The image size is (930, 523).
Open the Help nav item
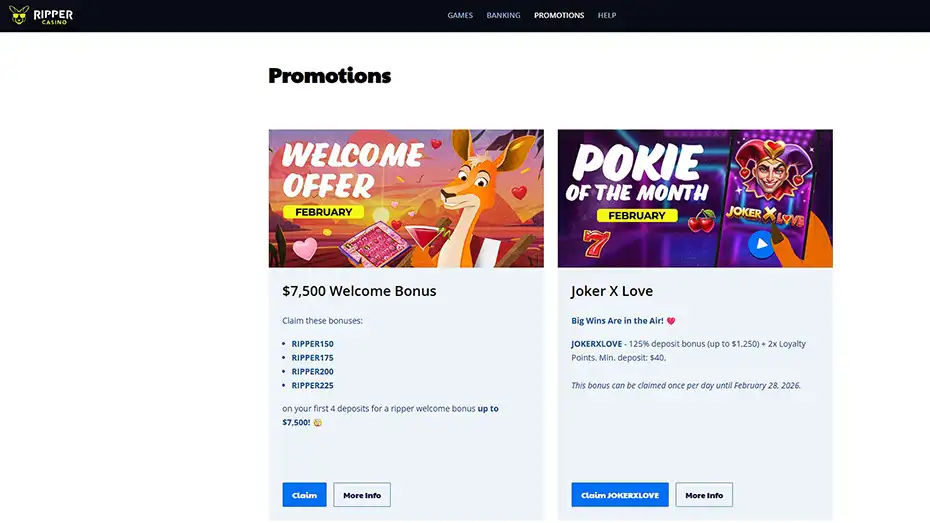[x=607, y=15]
